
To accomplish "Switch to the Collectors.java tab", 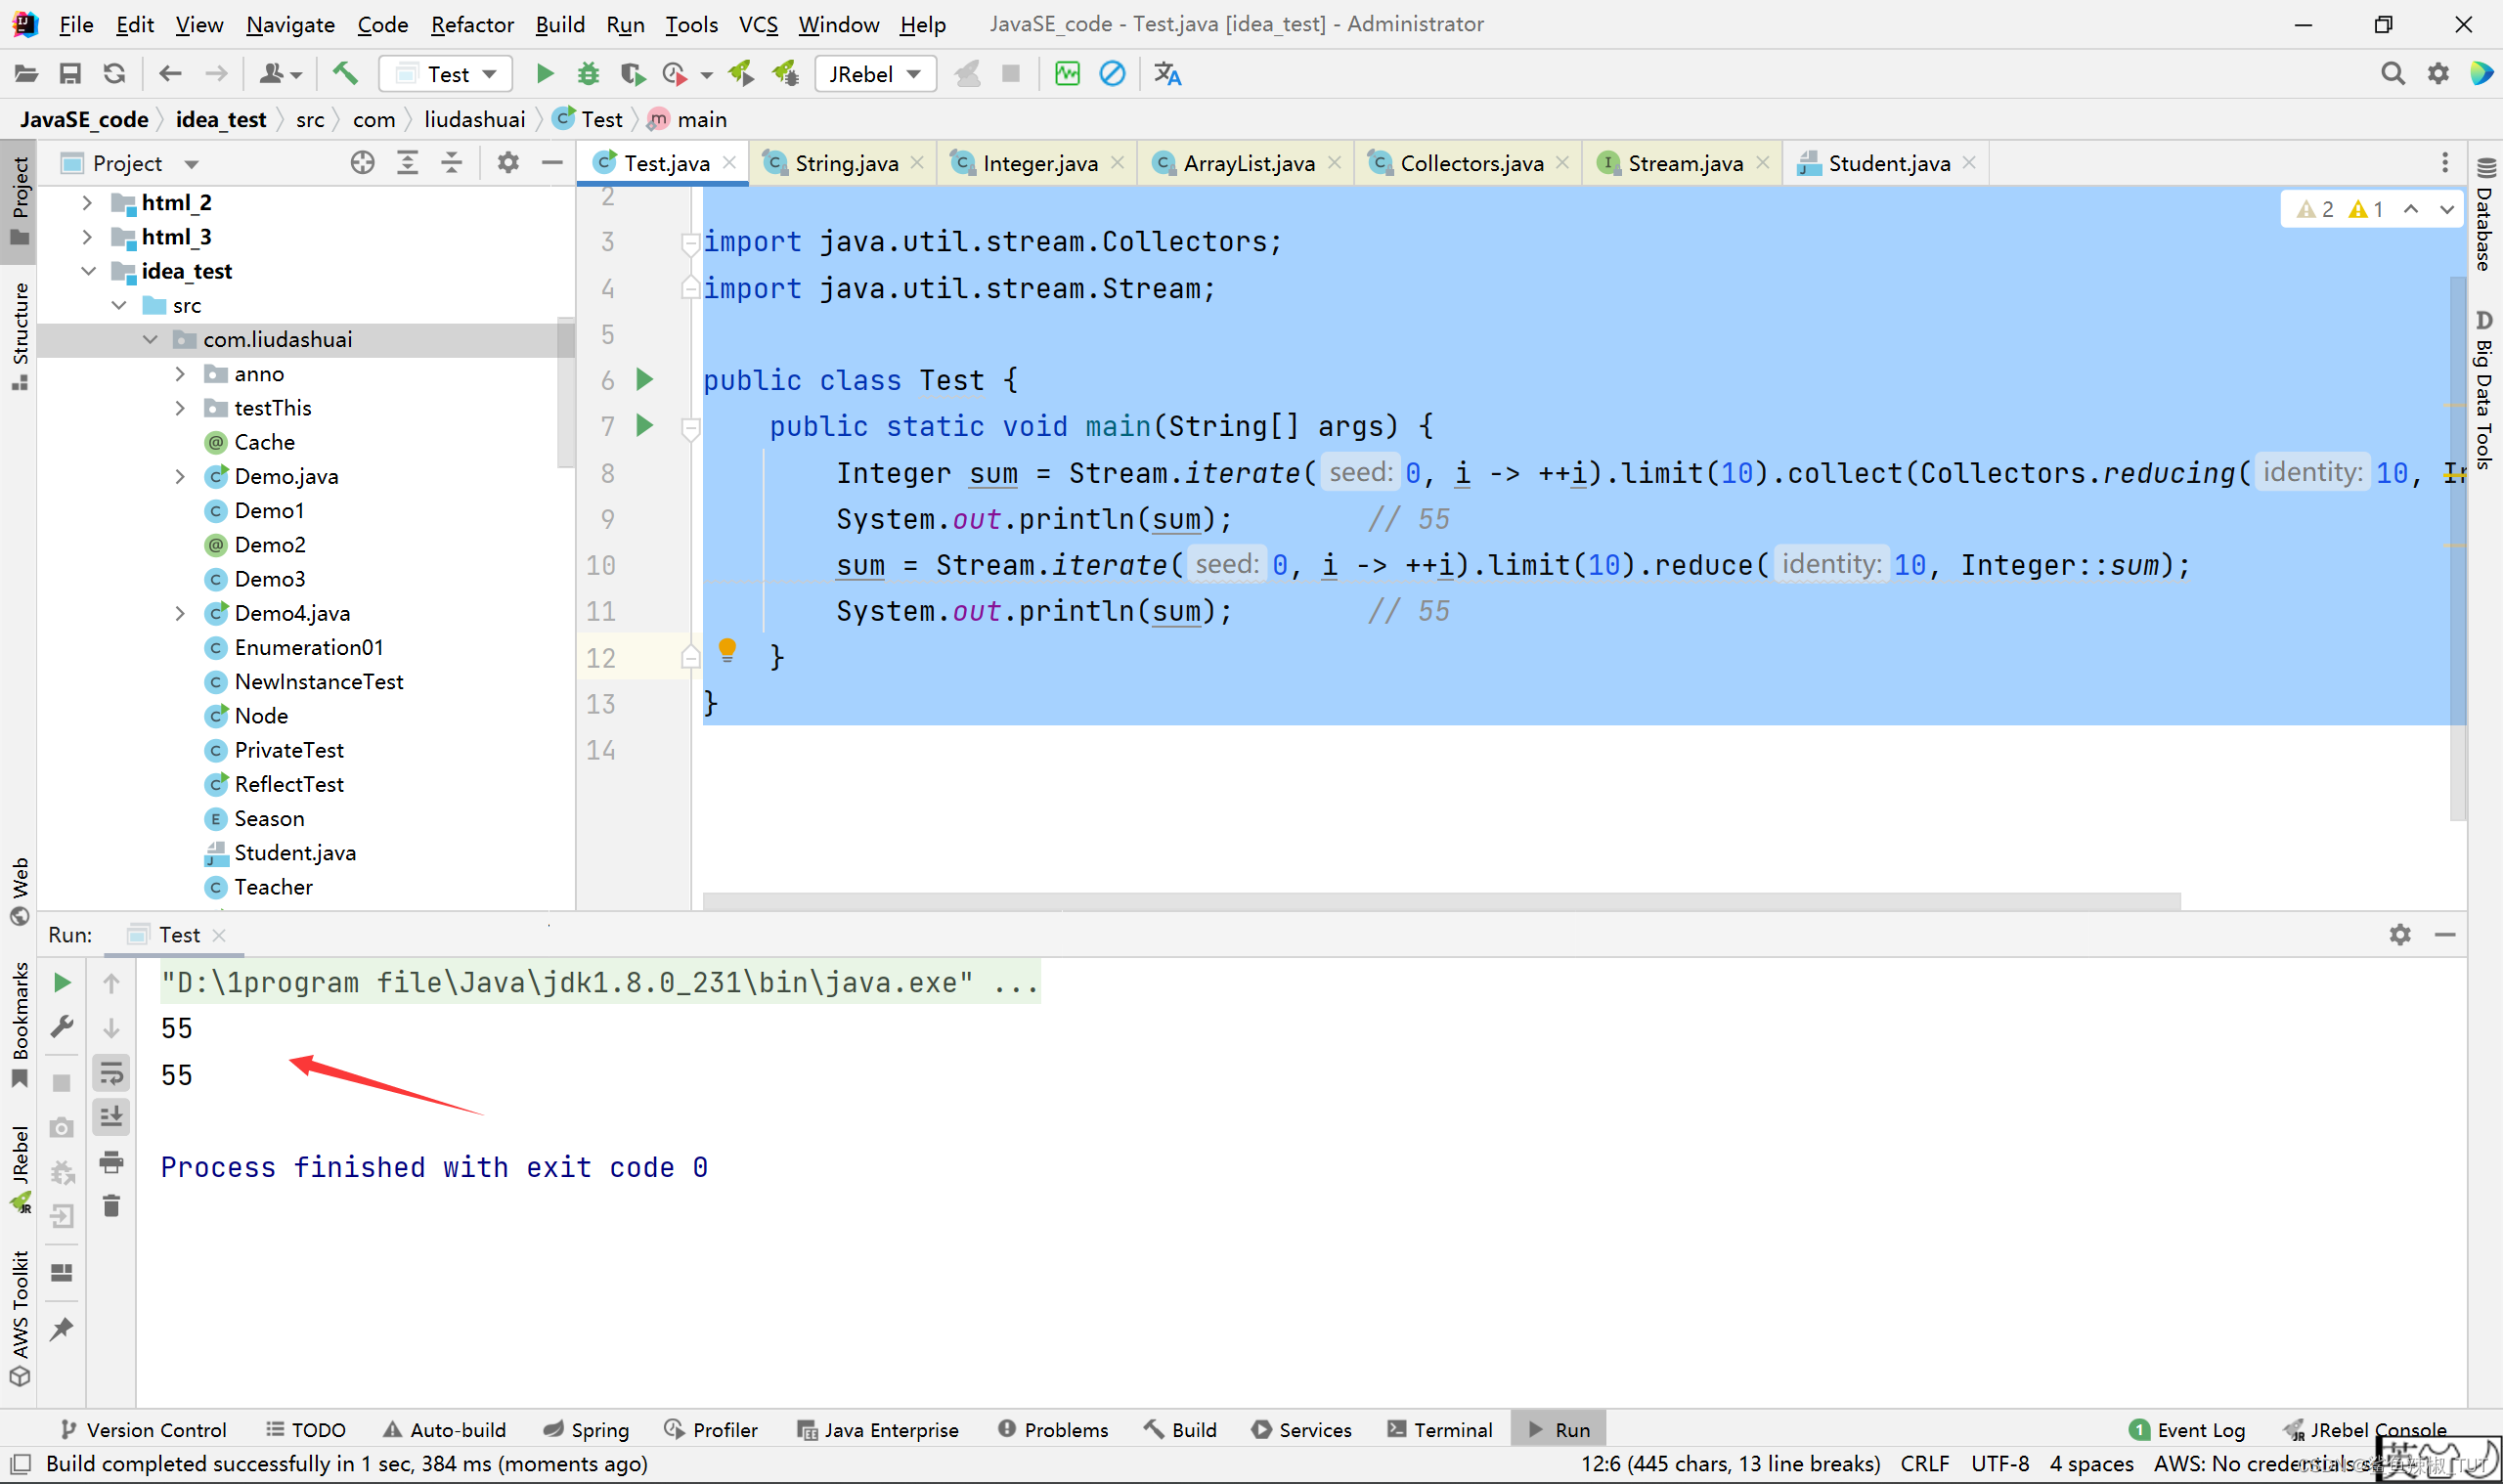I will (x=1470, y=163).
